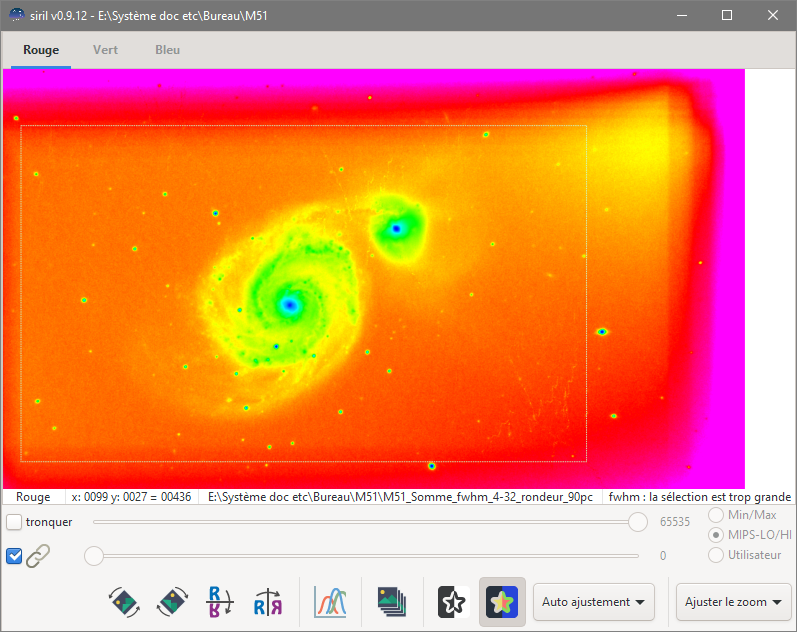
Task: Click the Rouge label in status bar
Action: pyautogui.click(x=33, y=497)
